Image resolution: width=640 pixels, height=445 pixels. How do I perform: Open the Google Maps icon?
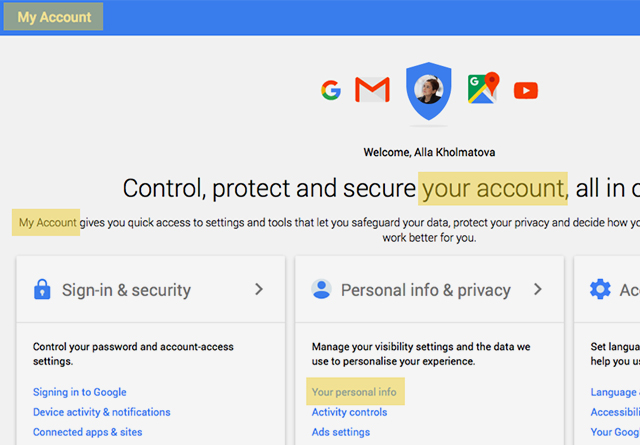coord(484,90)
